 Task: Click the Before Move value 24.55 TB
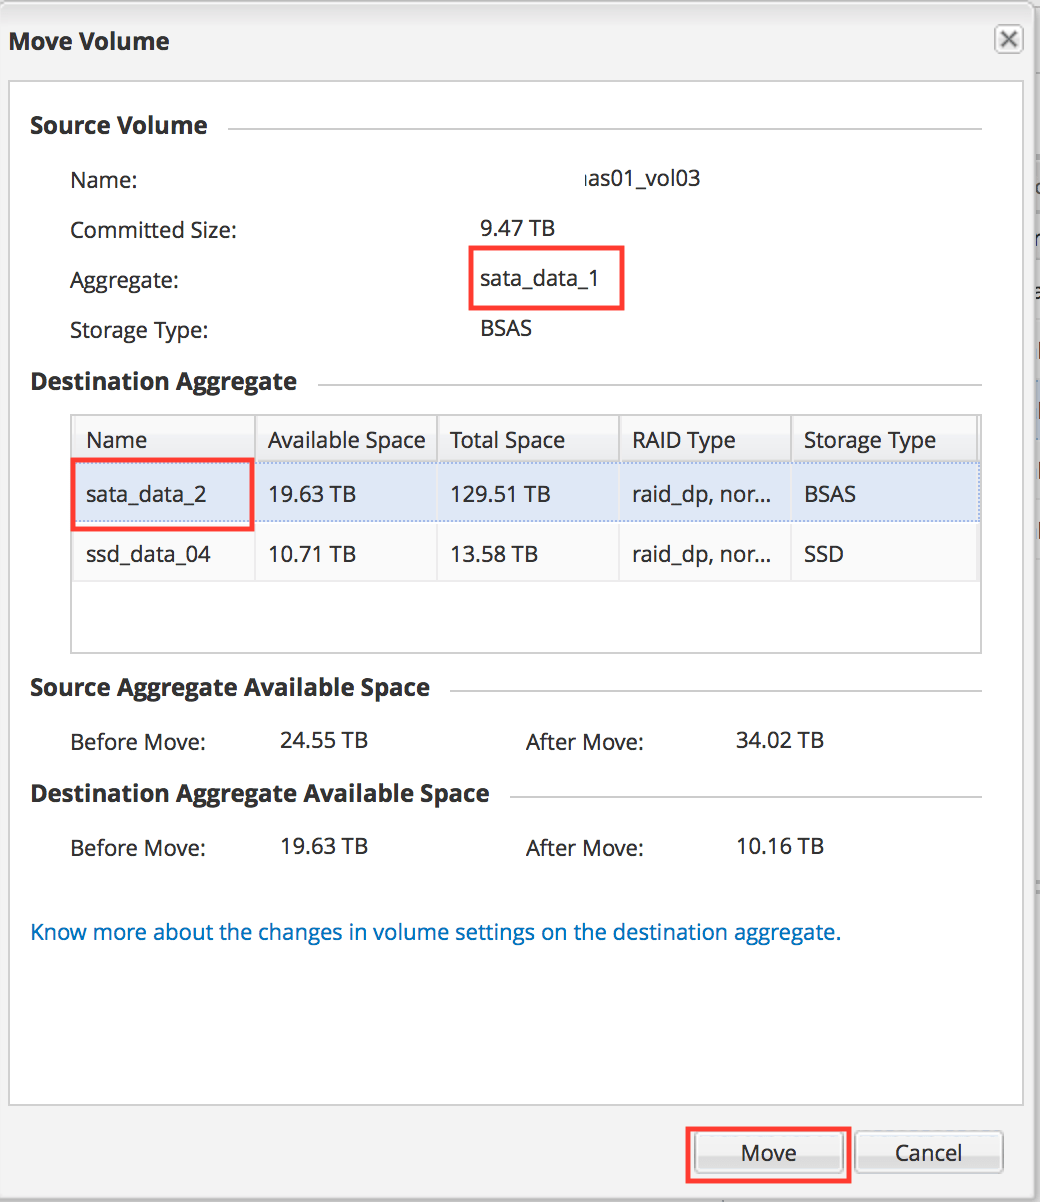[x=323, y=741]
